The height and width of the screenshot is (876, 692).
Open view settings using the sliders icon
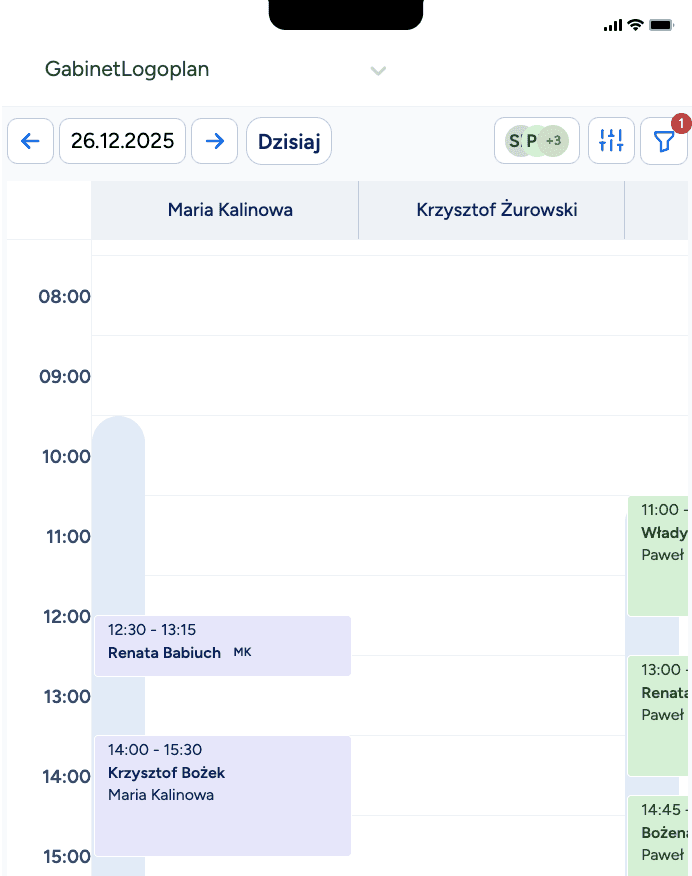click(x=611, y=141)
